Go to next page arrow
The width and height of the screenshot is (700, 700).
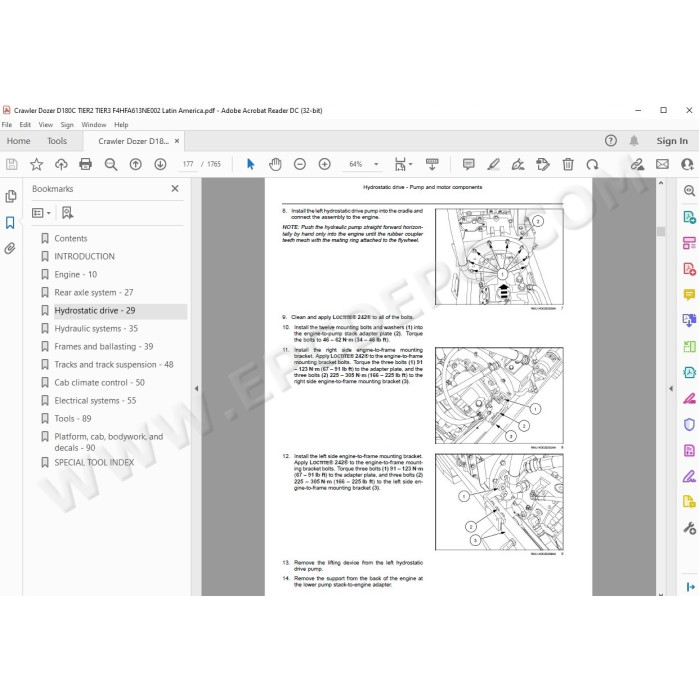[x=160, y=164]
